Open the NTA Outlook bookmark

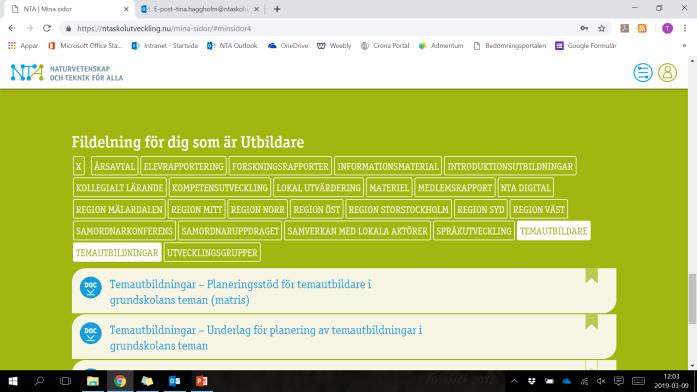click(232, 45)
